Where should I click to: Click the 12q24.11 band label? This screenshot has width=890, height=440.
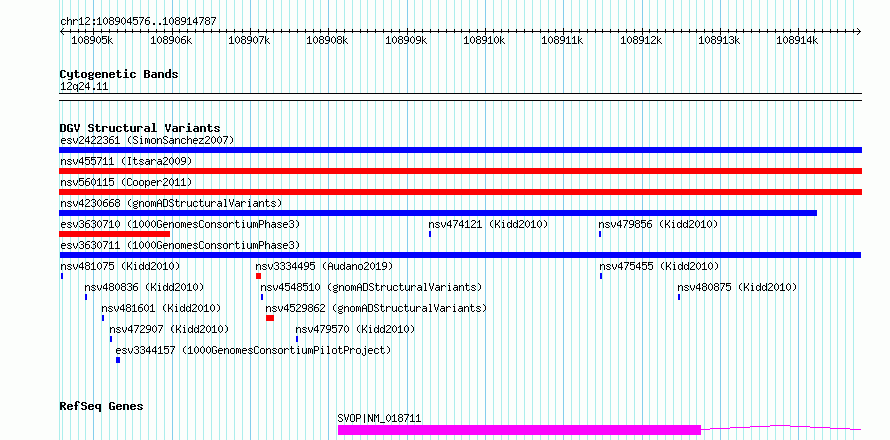pos(84,86)
